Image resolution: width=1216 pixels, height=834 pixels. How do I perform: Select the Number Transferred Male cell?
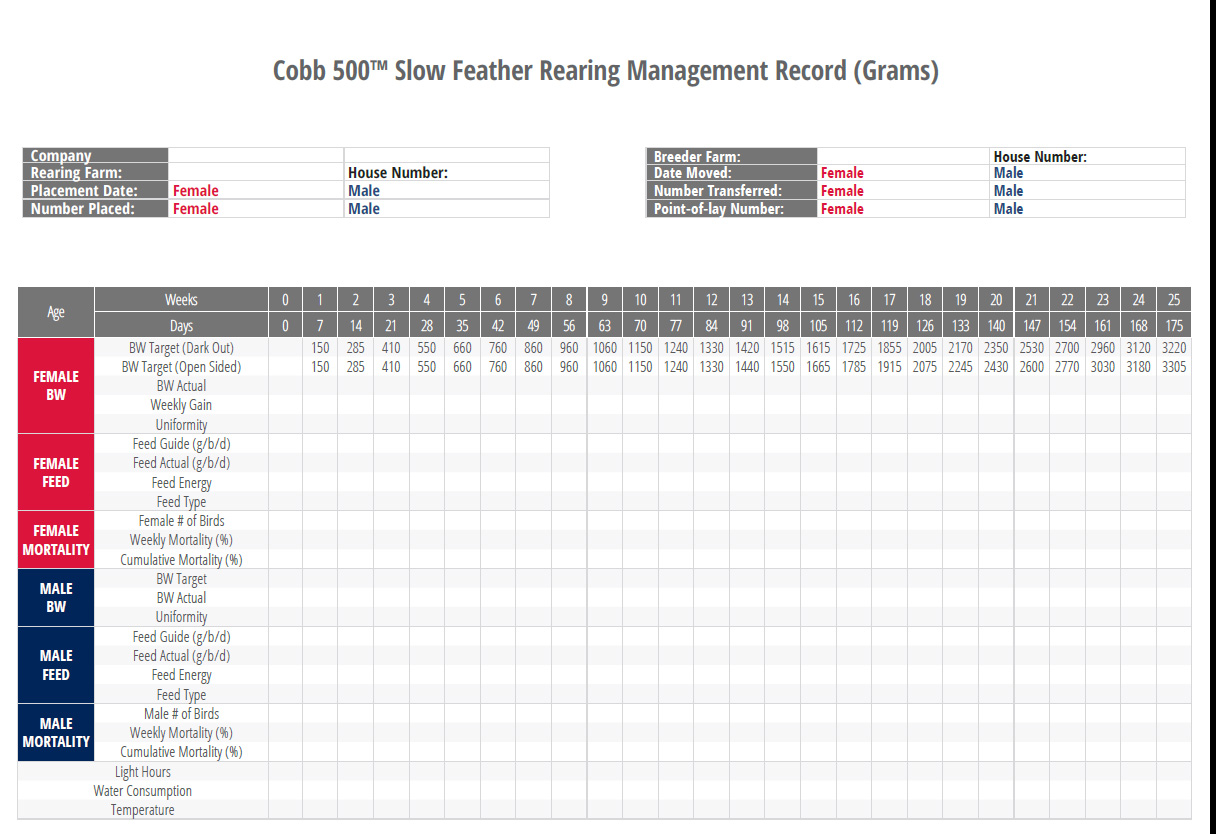1087,191
